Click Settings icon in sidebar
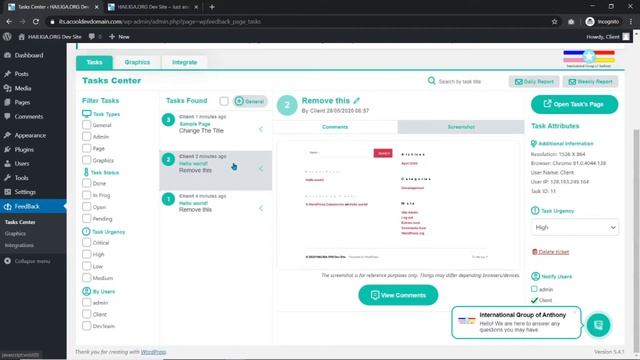 point(7,192)
